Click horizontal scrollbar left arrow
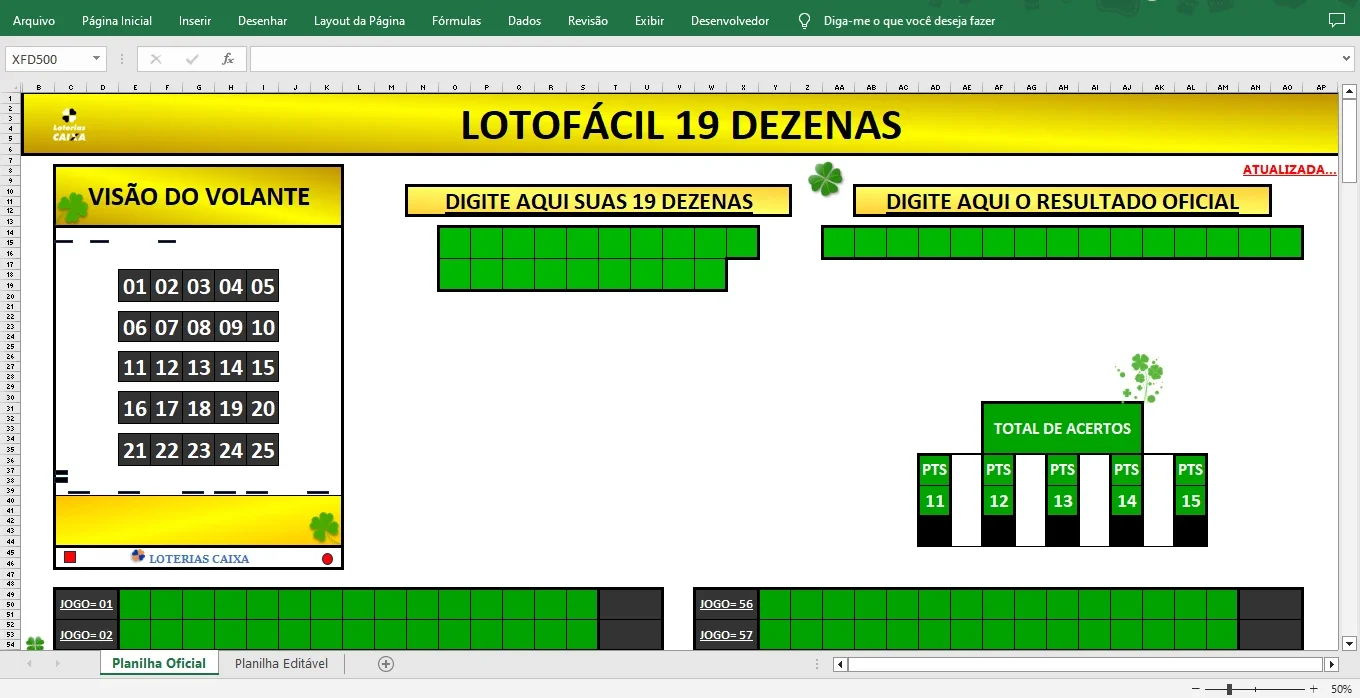The width and height of the screenshot is (1360, 698). point(840,664)
